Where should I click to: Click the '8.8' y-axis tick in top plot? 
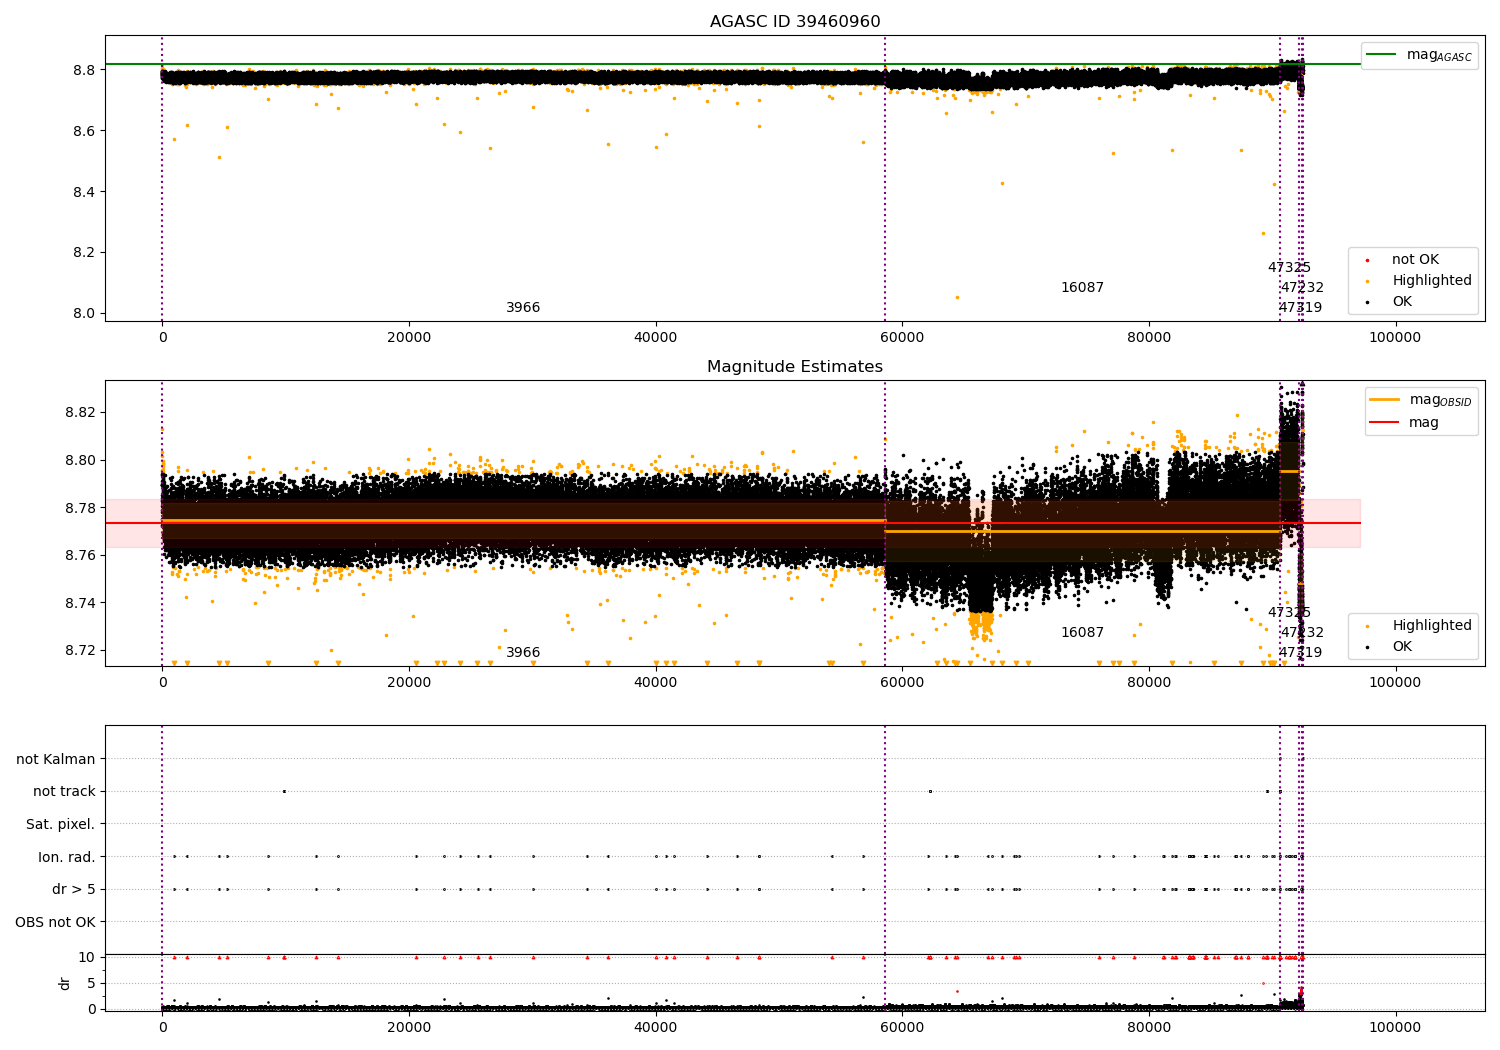click(x=84, y=70)
